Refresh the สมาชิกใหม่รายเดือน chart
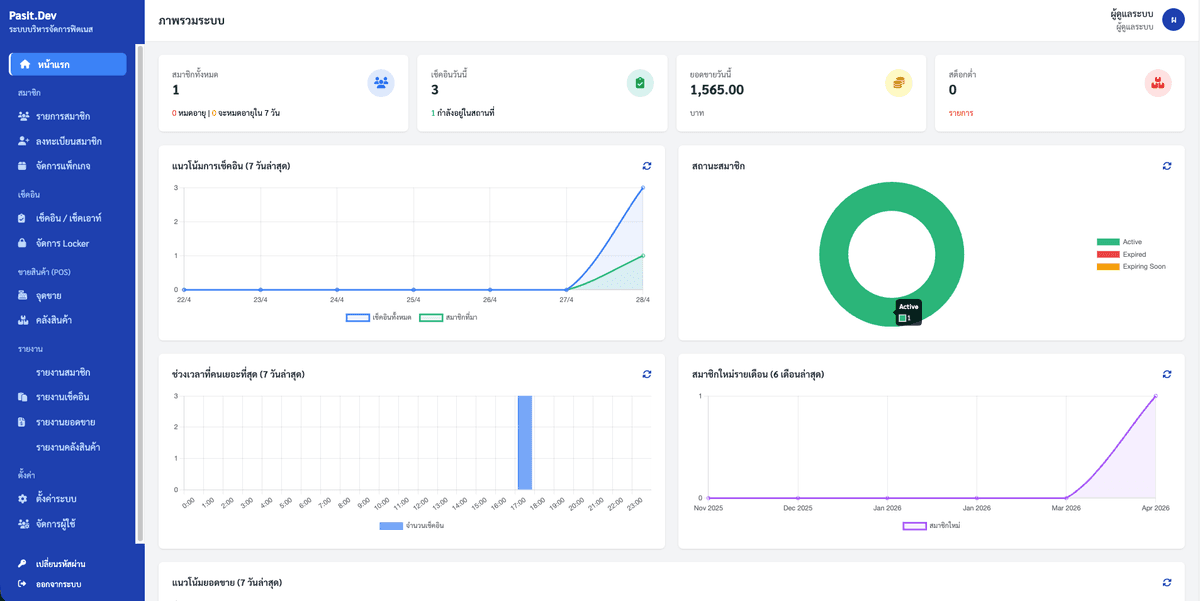The image size is (1200, 601). (x=1167, y=374)
